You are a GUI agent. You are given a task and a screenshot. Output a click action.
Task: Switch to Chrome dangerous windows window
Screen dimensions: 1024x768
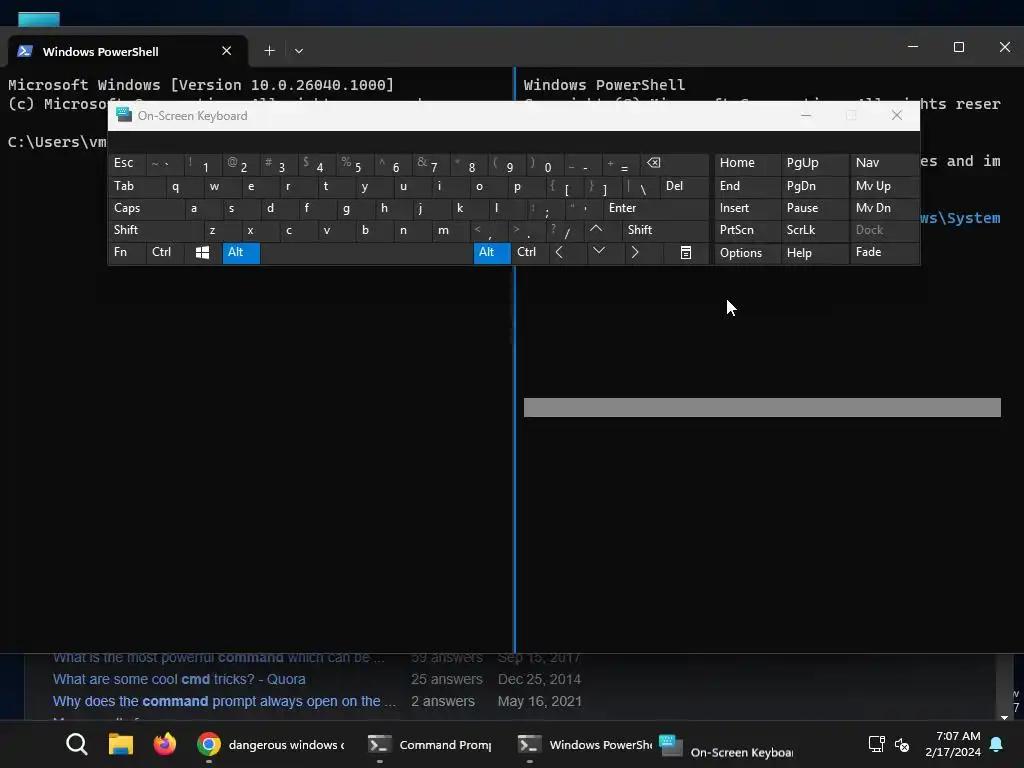click(272, 744)
